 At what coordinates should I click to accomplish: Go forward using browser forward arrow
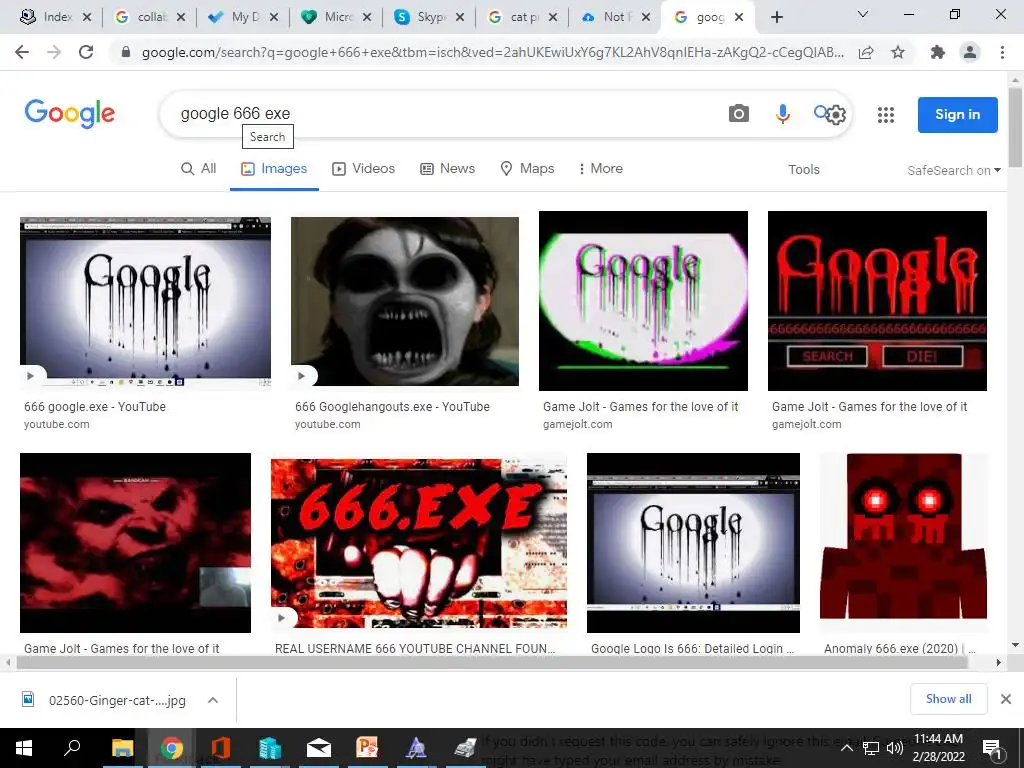54,52
